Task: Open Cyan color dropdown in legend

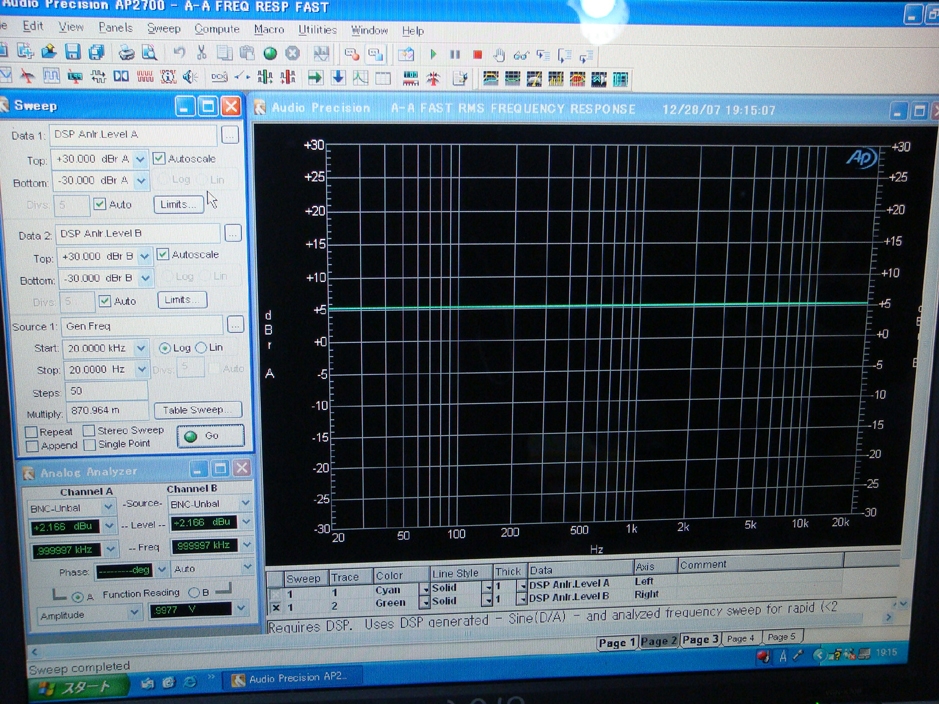Action: pos(425,589)
